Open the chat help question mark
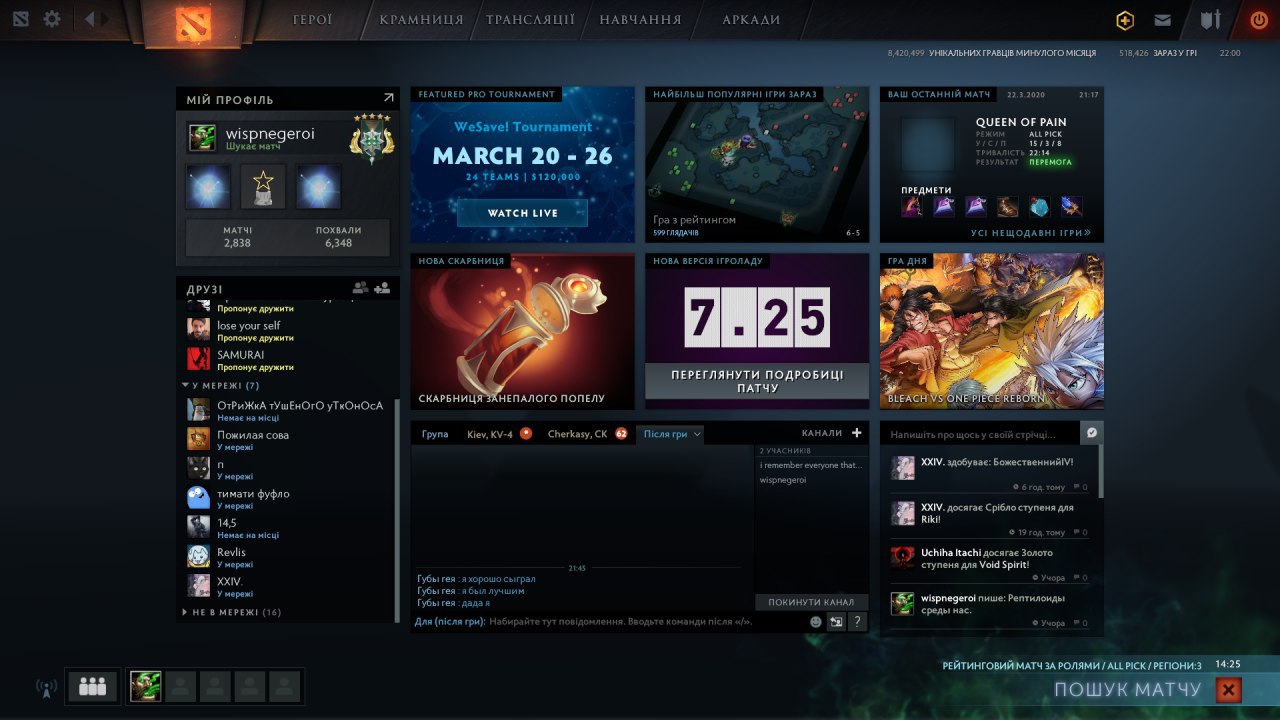Screen dimensions: 1280x720 pos(857,621)
